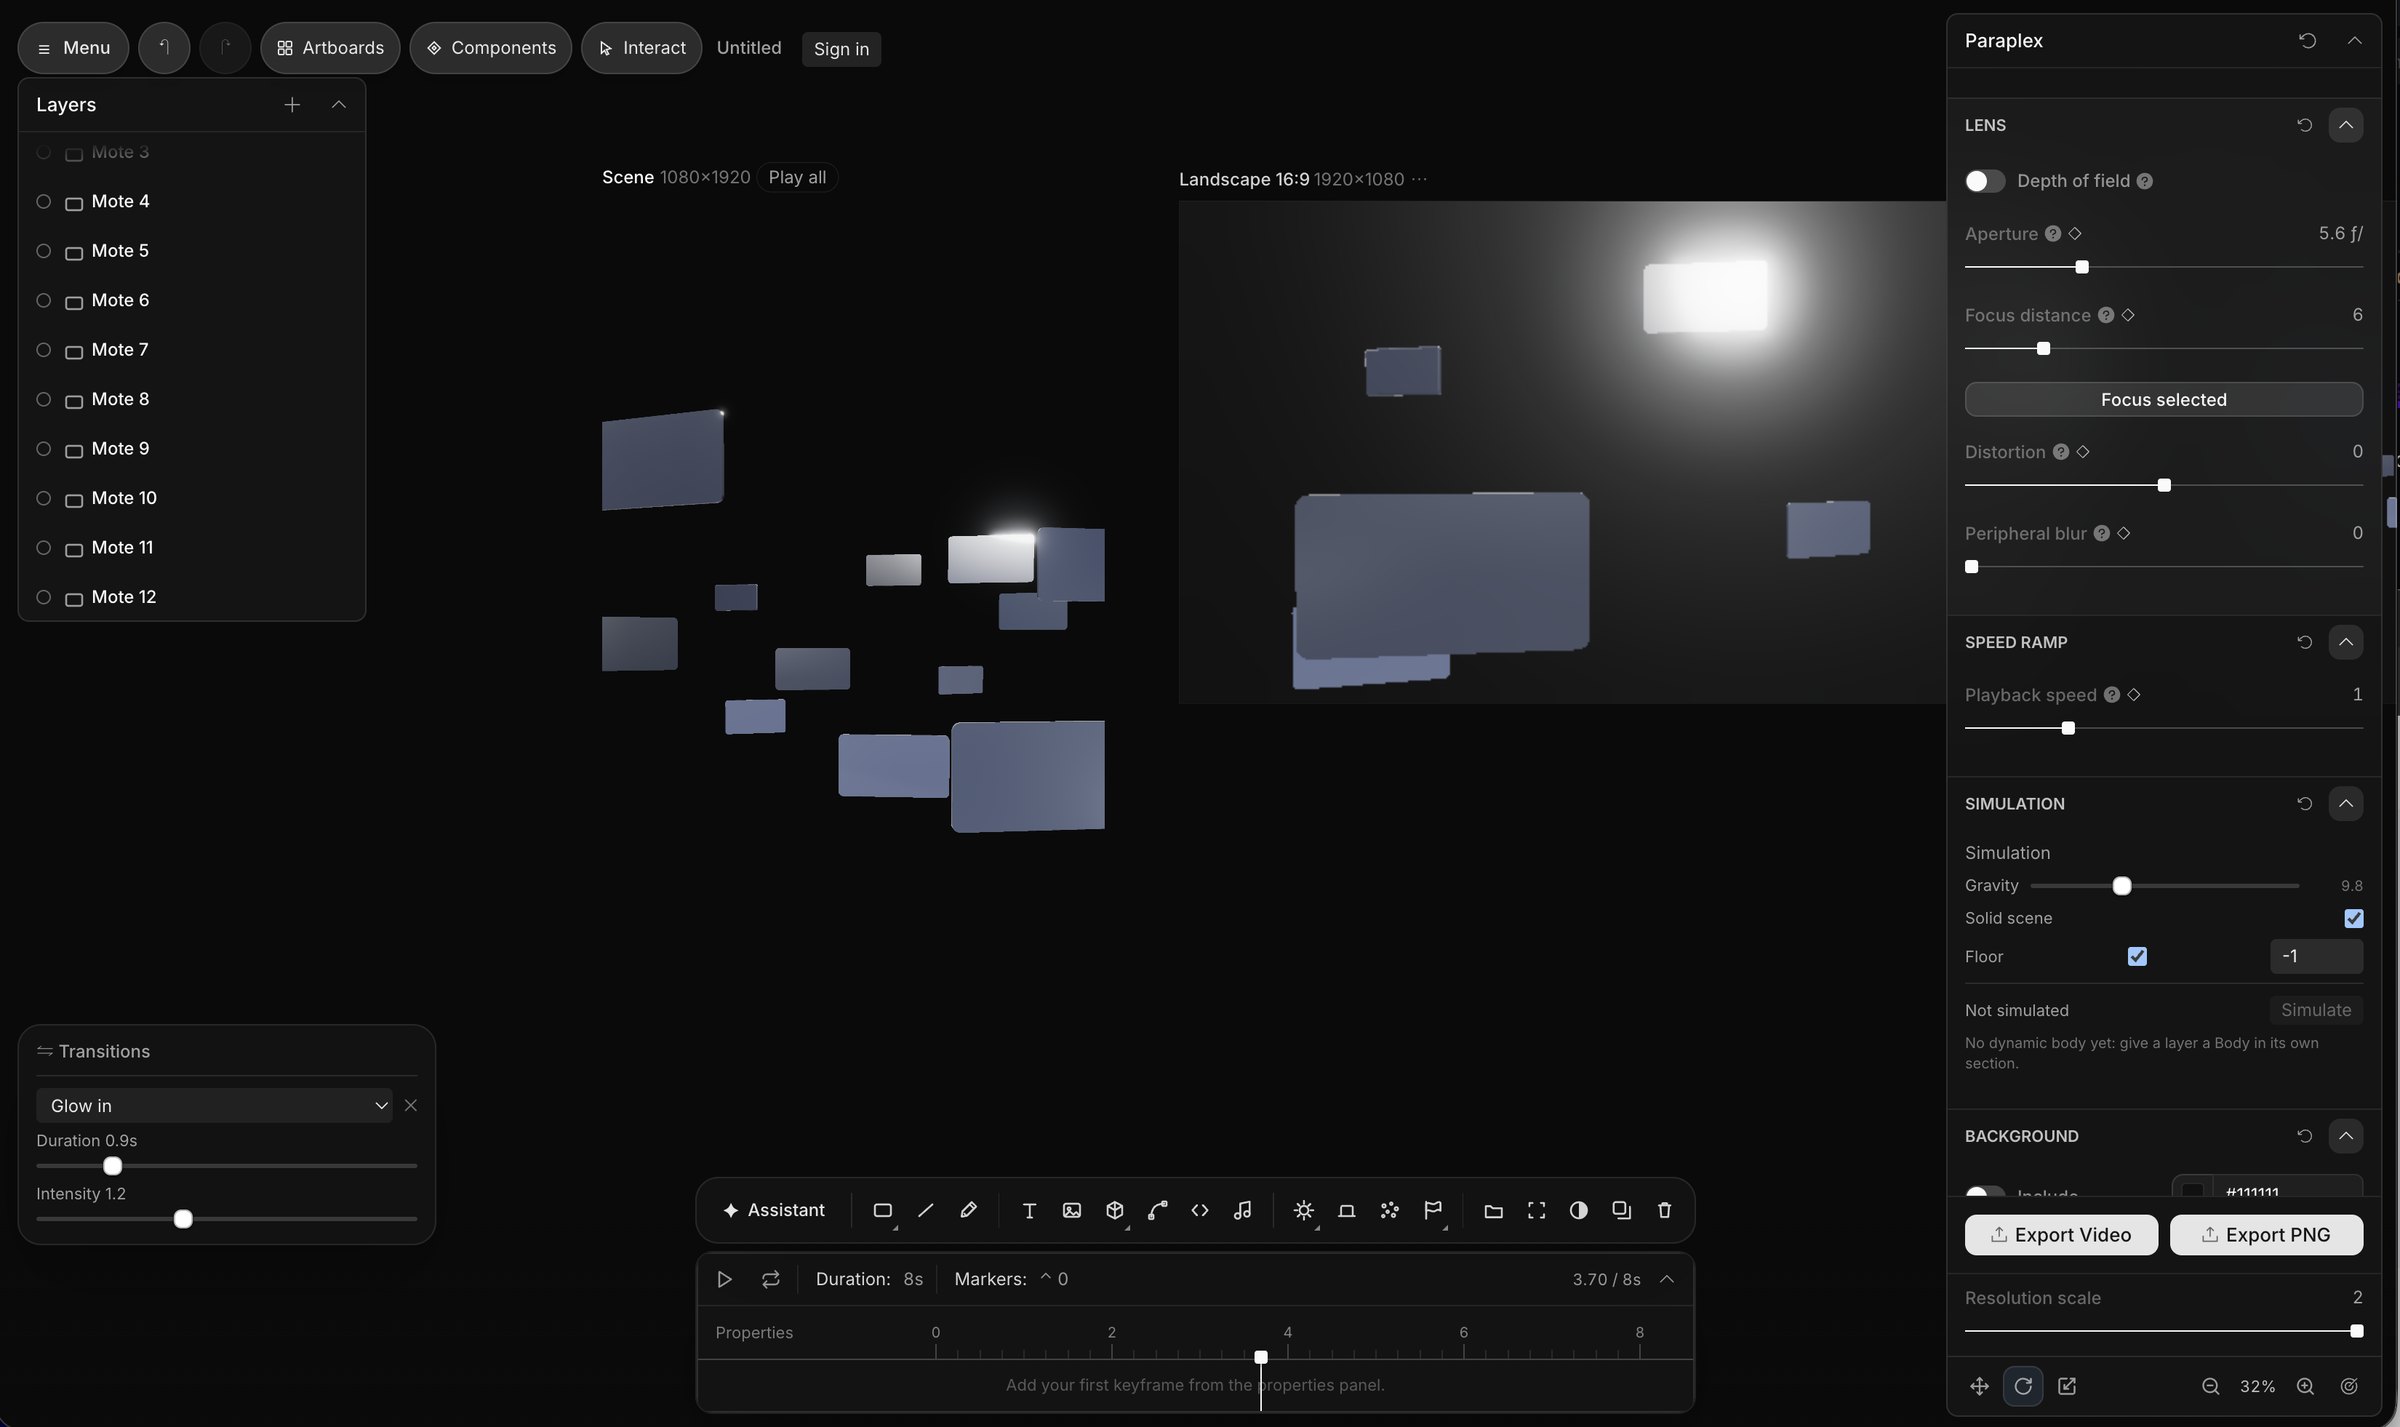
Task: Select the Path curve tool
Action: click(1157, 1210)
